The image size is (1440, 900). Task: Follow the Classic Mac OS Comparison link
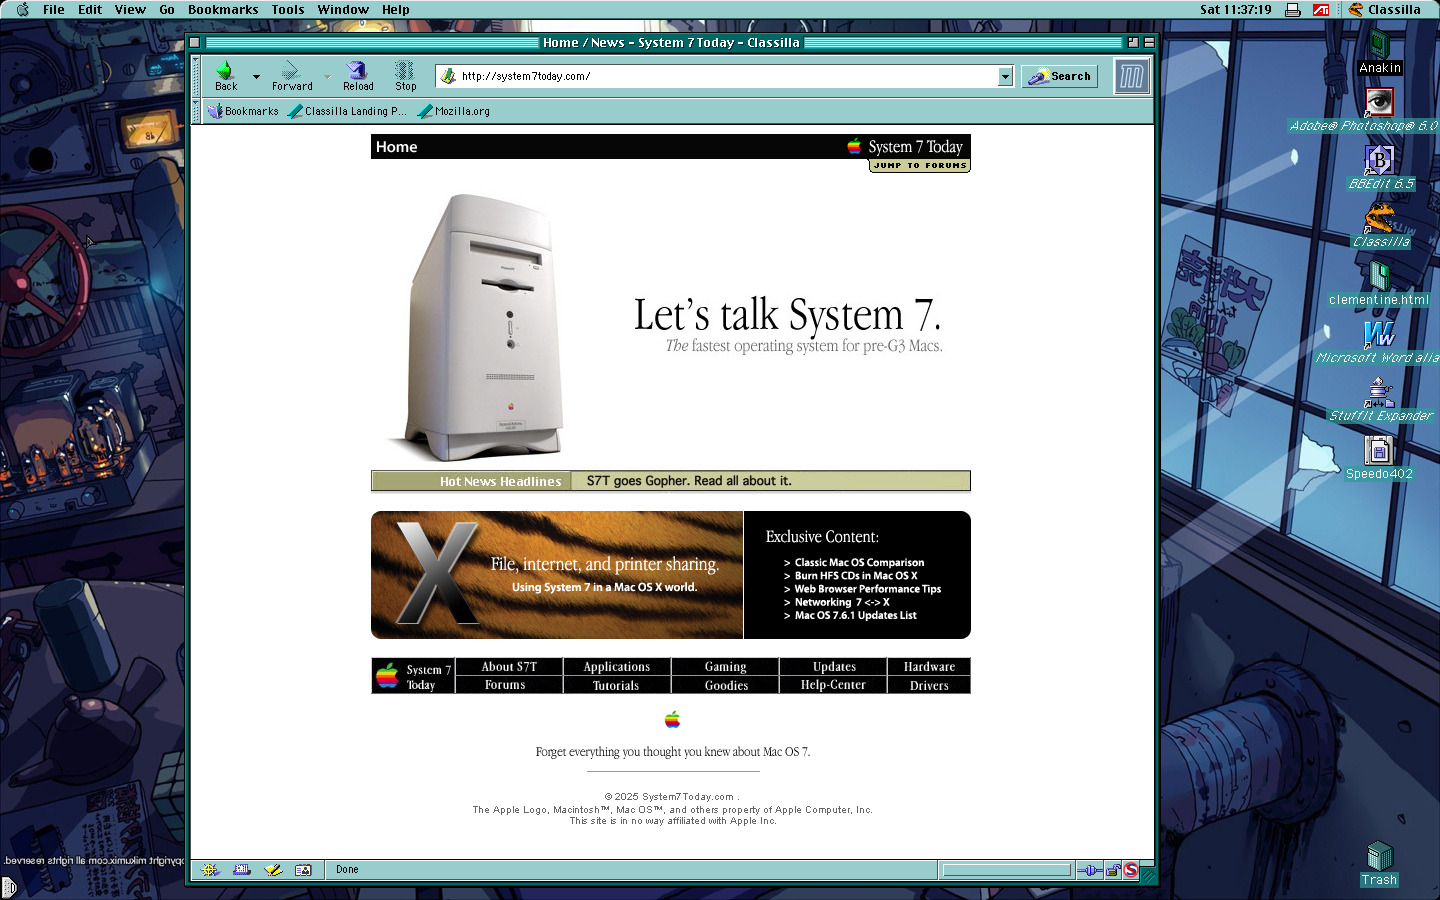(859, 563)
